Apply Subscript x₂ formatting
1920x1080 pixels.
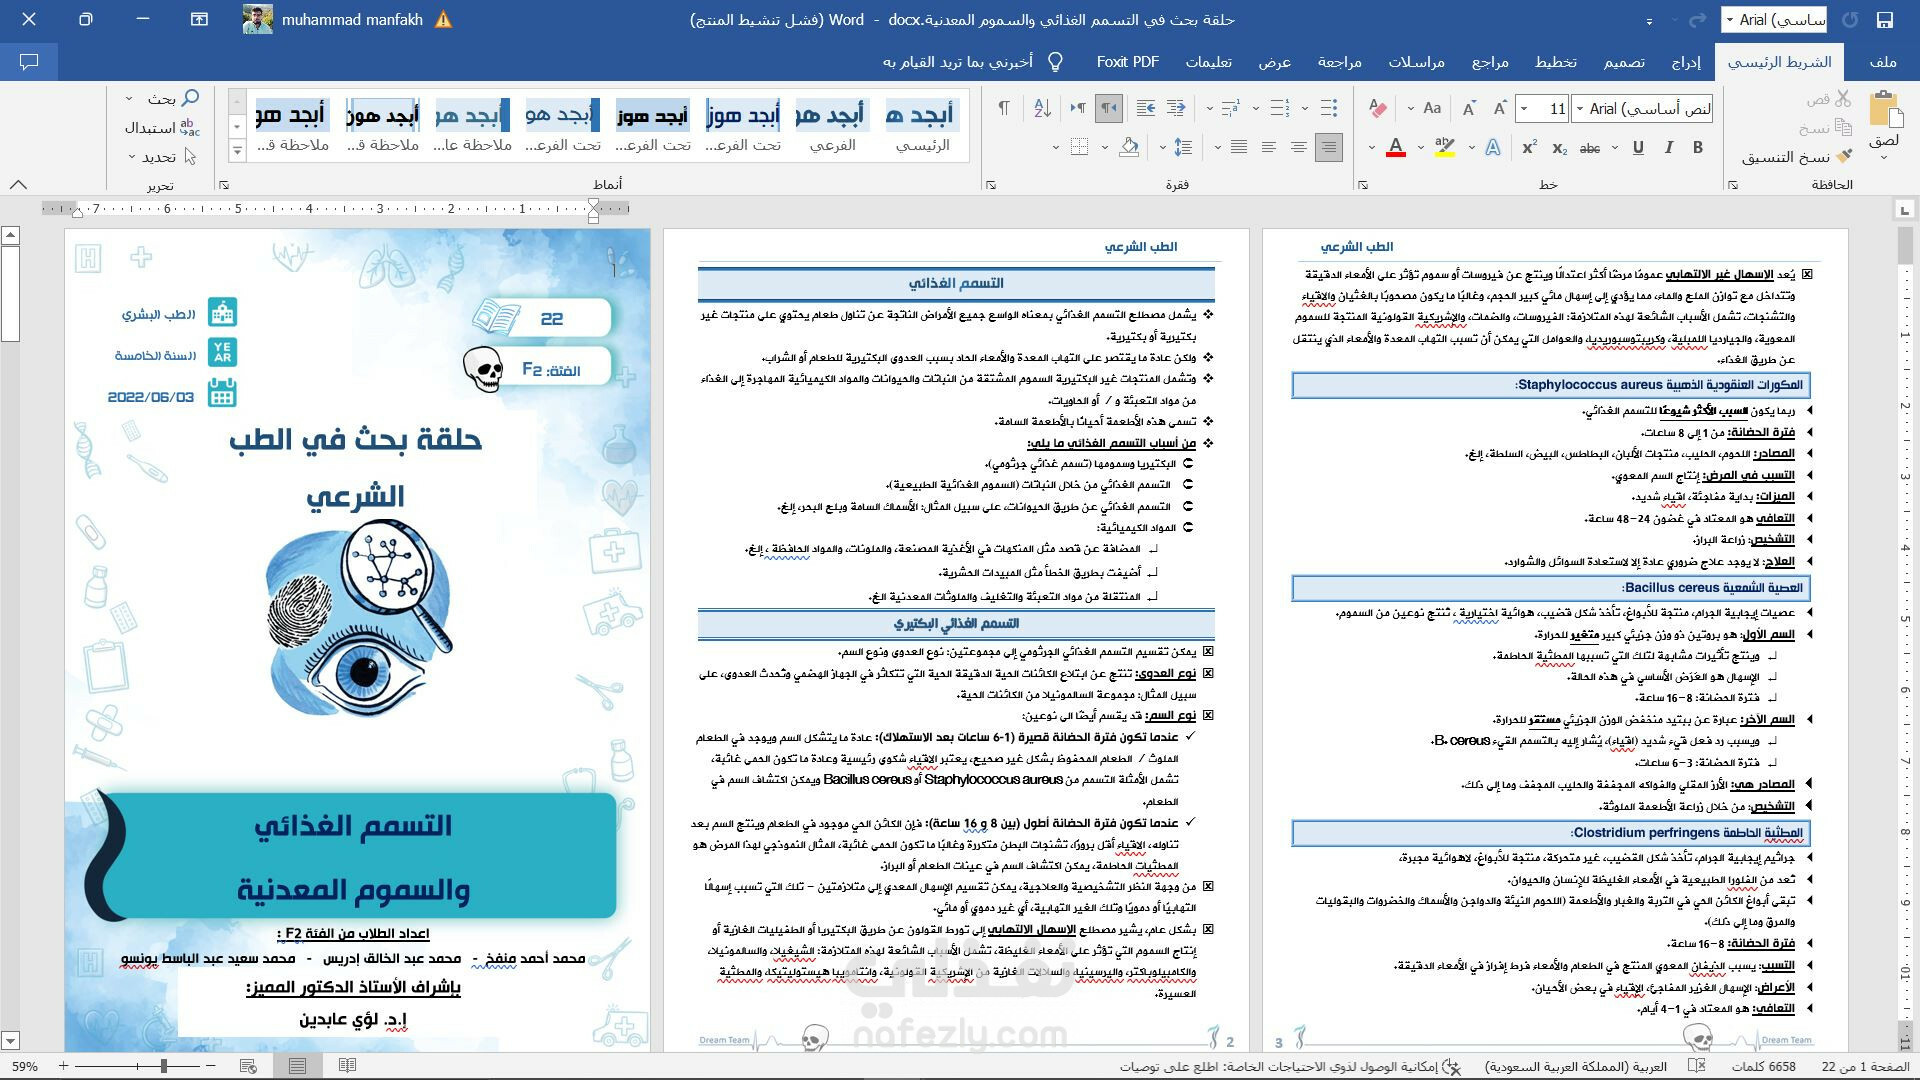coord(1560,148)
